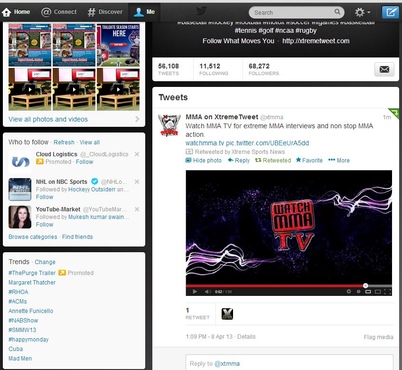
Task: Open NHL on NBC Sports avatar
Action: [x=20, y=189]
